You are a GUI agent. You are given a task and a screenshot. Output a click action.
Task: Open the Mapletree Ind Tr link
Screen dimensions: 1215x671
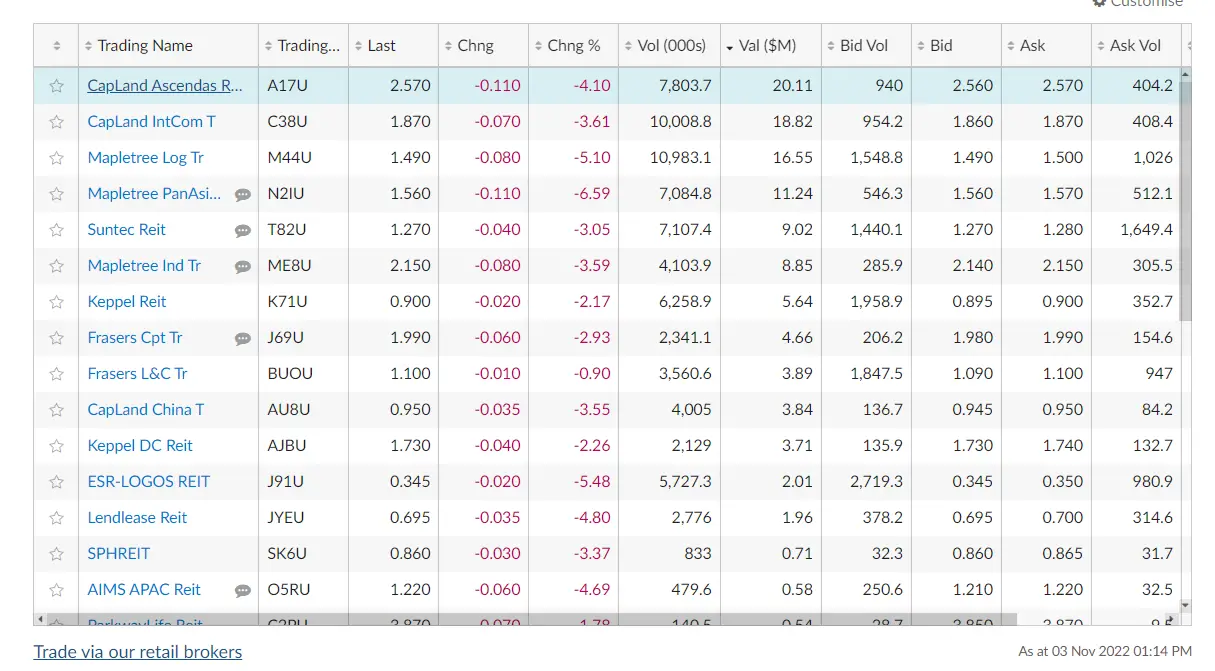pyautogui.click(x=144, y=266)
